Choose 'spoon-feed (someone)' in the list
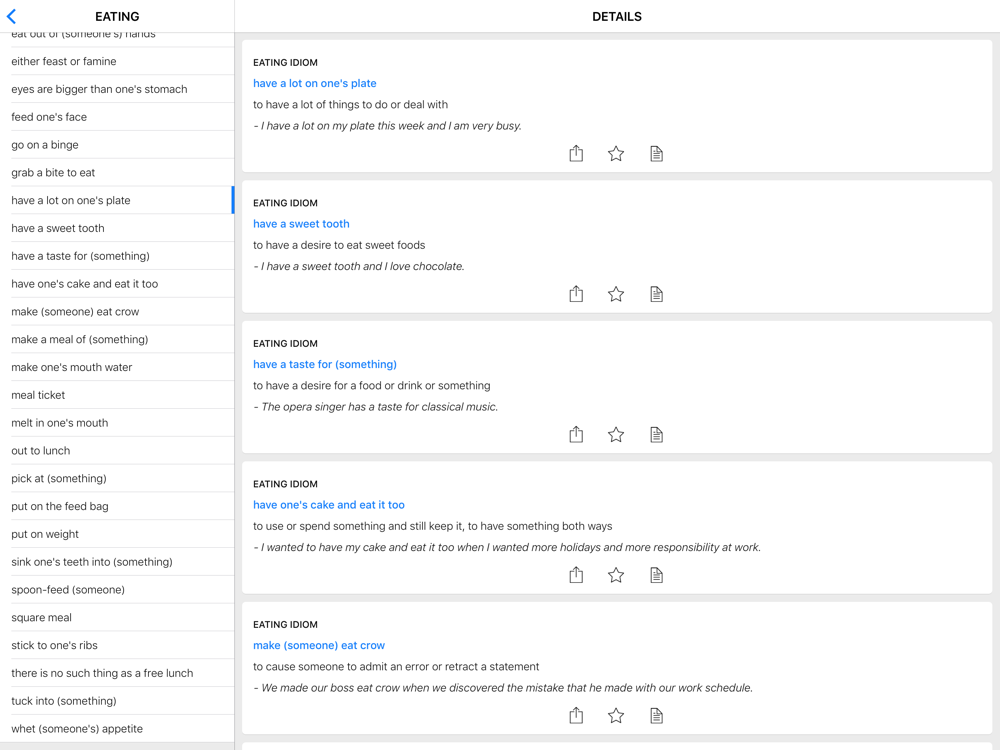 [x=68, y=589]
